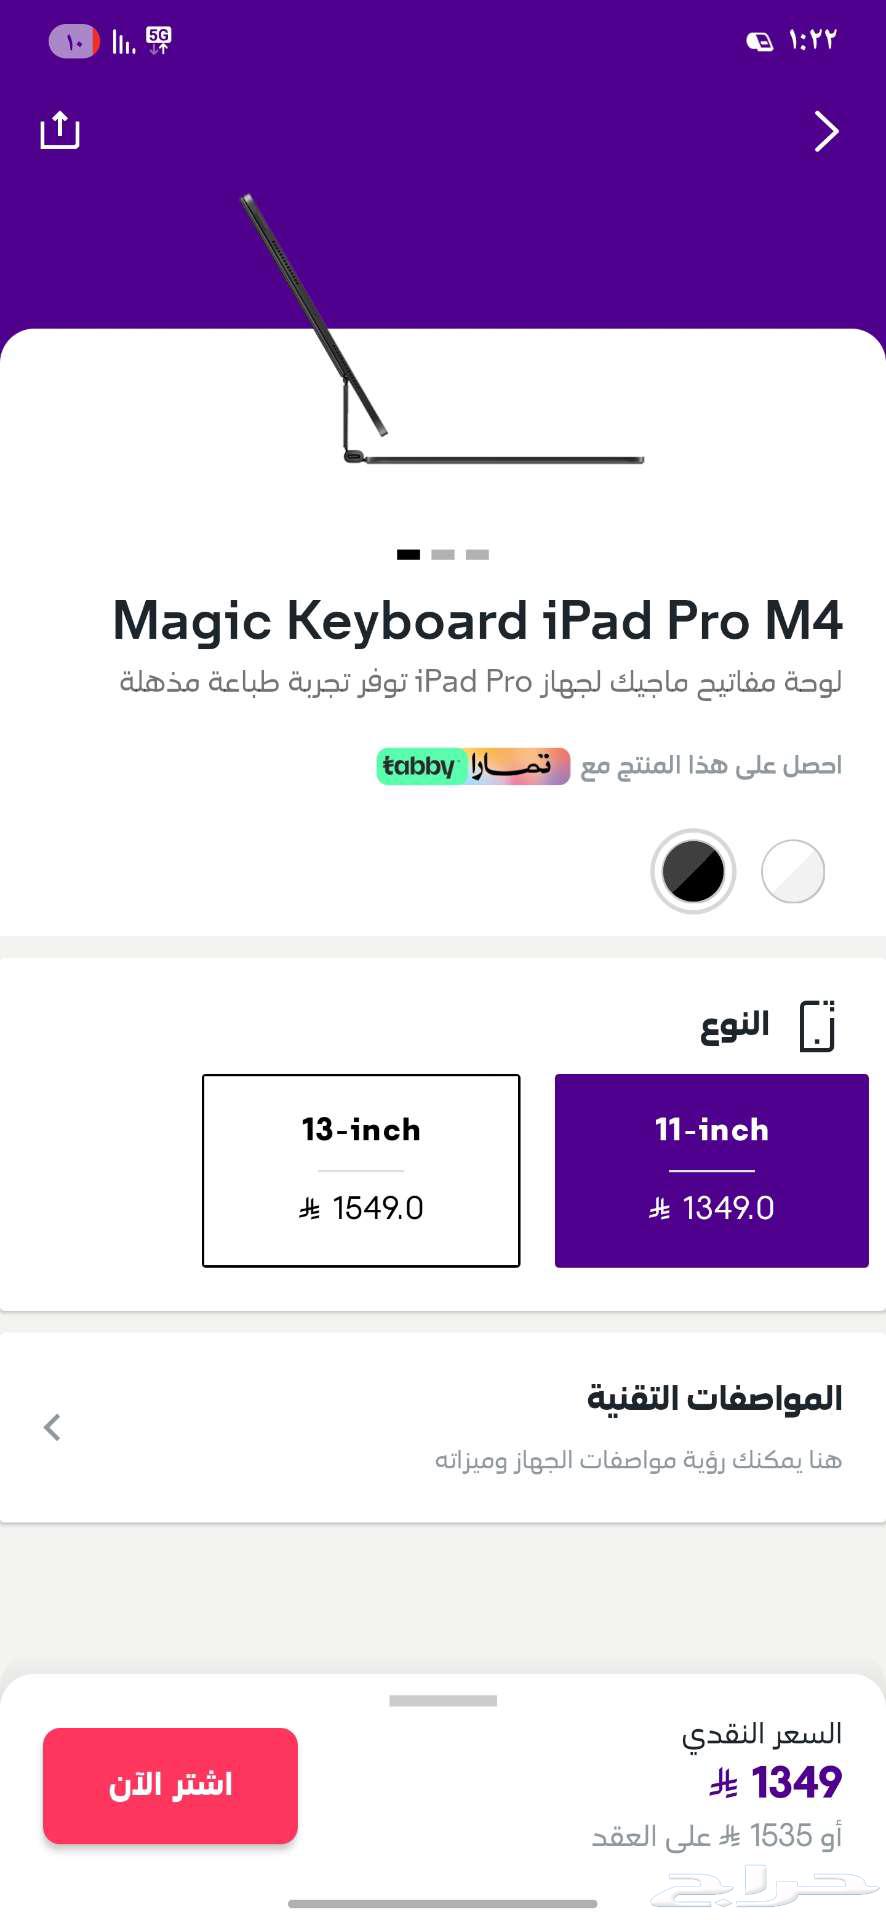Select the 13-inch variant option
Screen dimensions: 886x1920
coord(361,1171)
